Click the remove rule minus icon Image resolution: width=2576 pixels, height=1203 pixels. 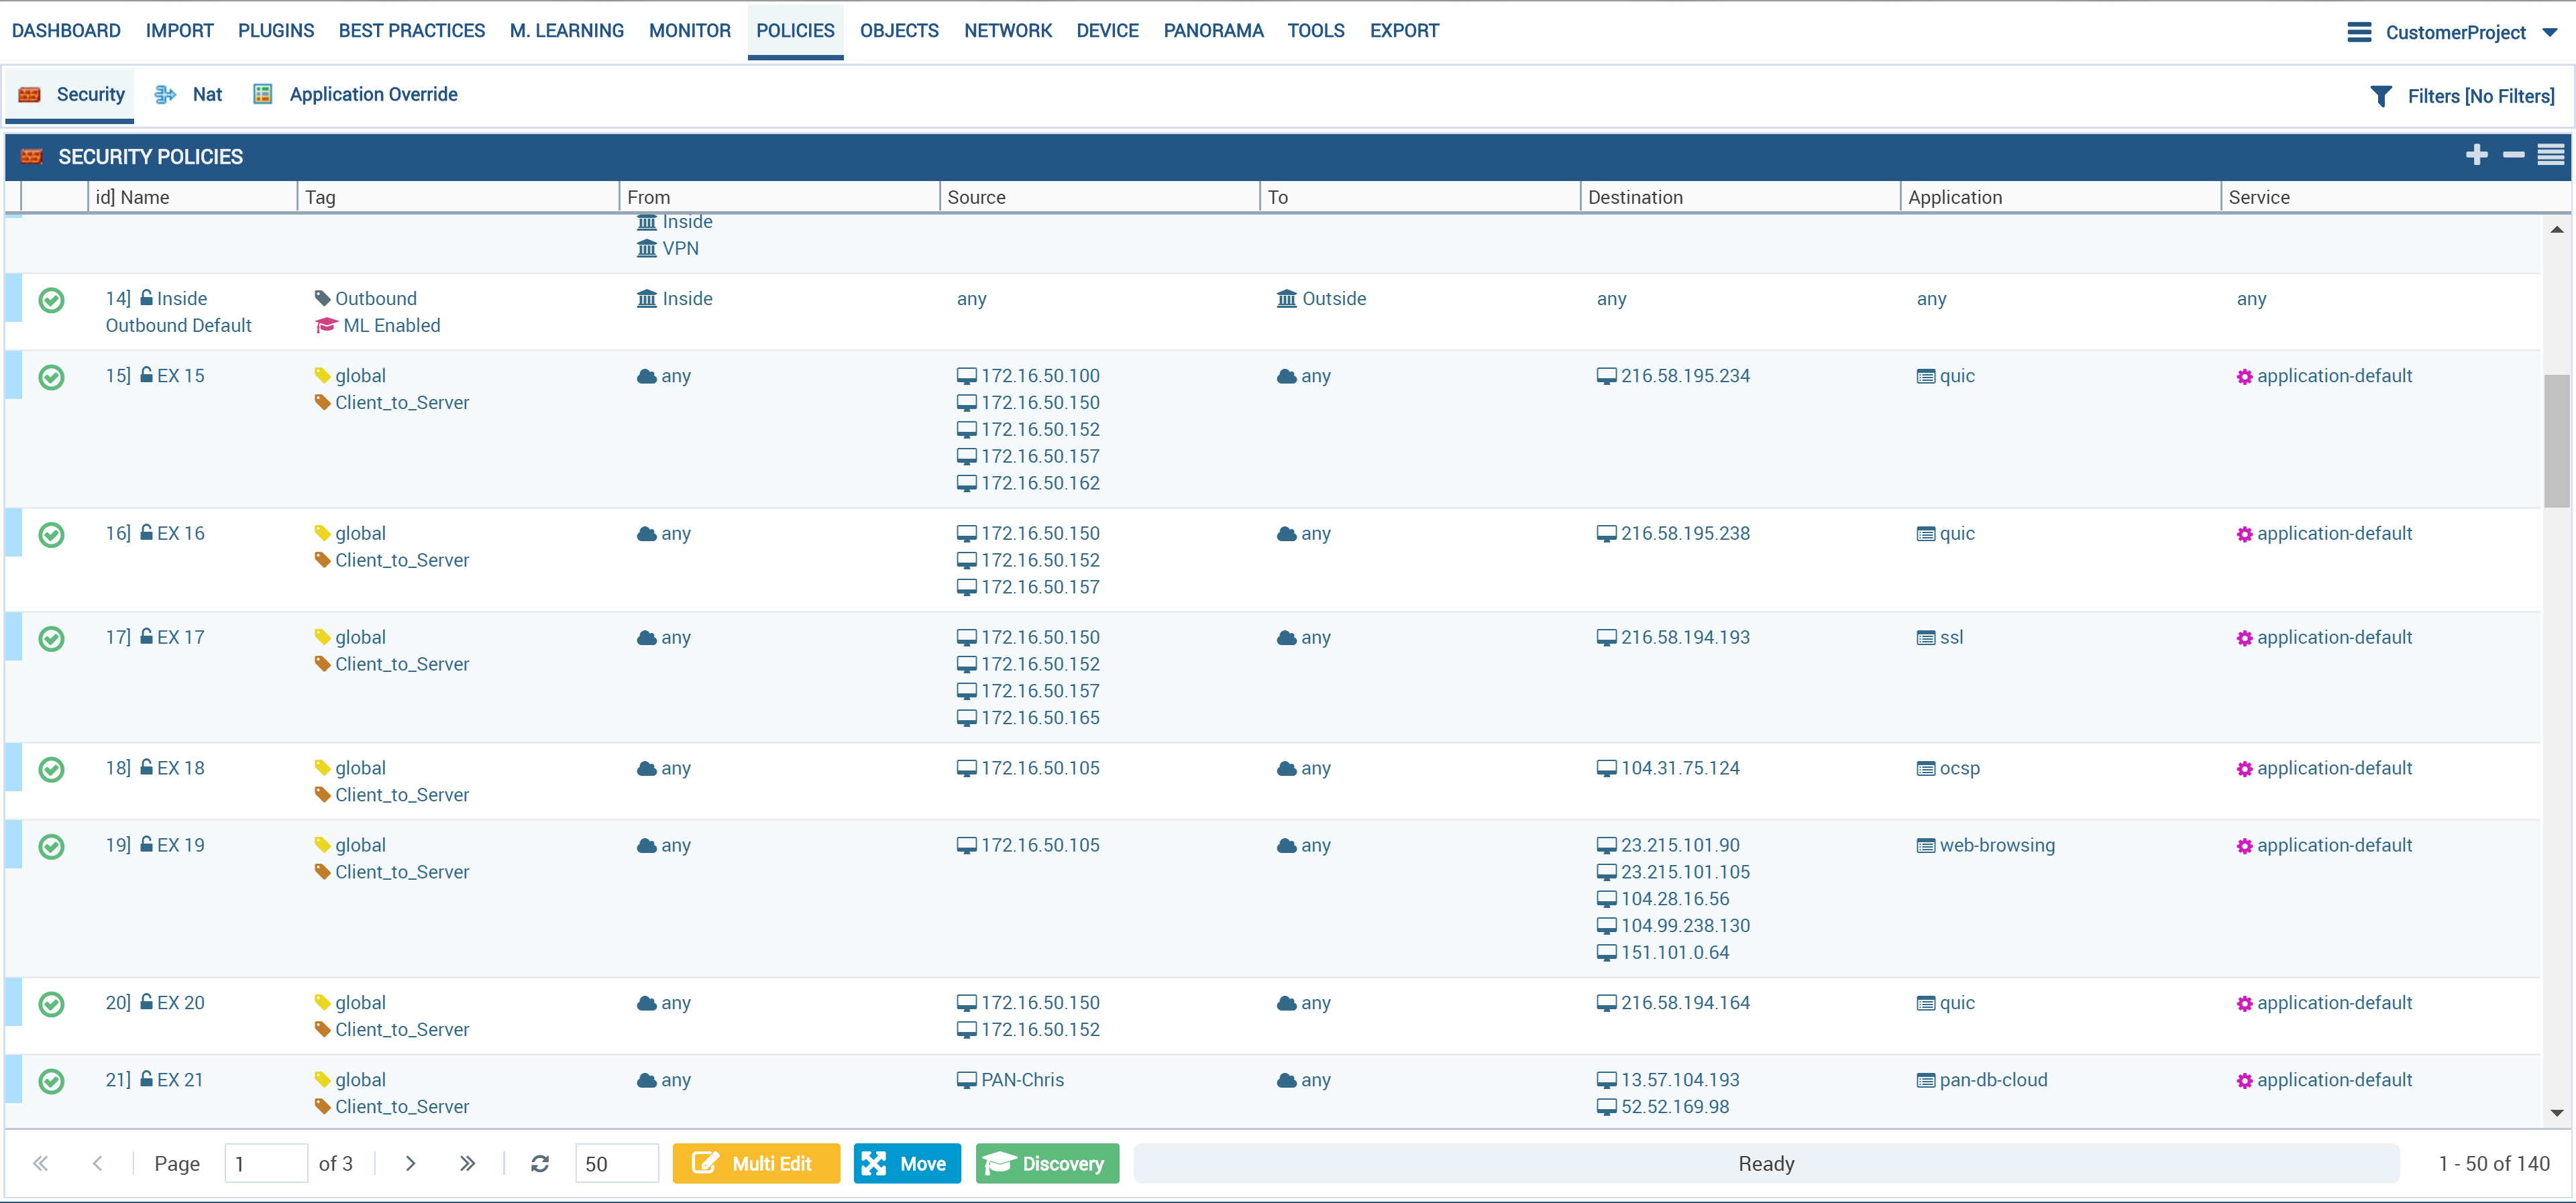pyautogui.click(x=2513, y=155)
